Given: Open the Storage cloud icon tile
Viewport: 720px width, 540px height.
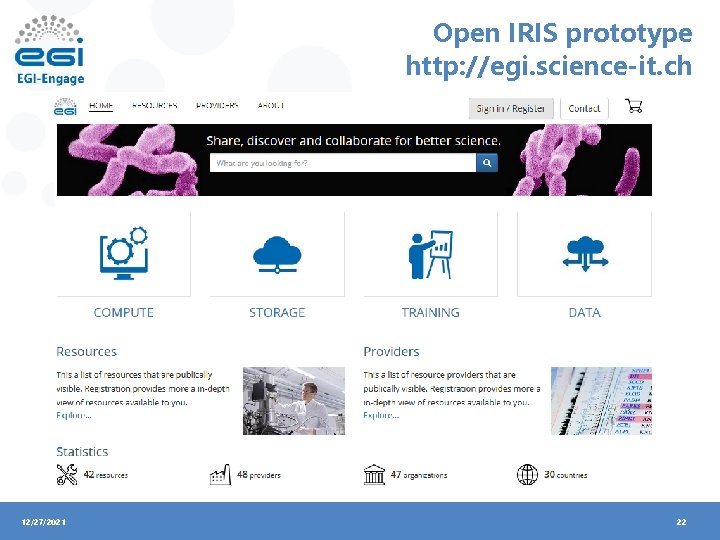Looking at the screenshot, I should (277, 253).
